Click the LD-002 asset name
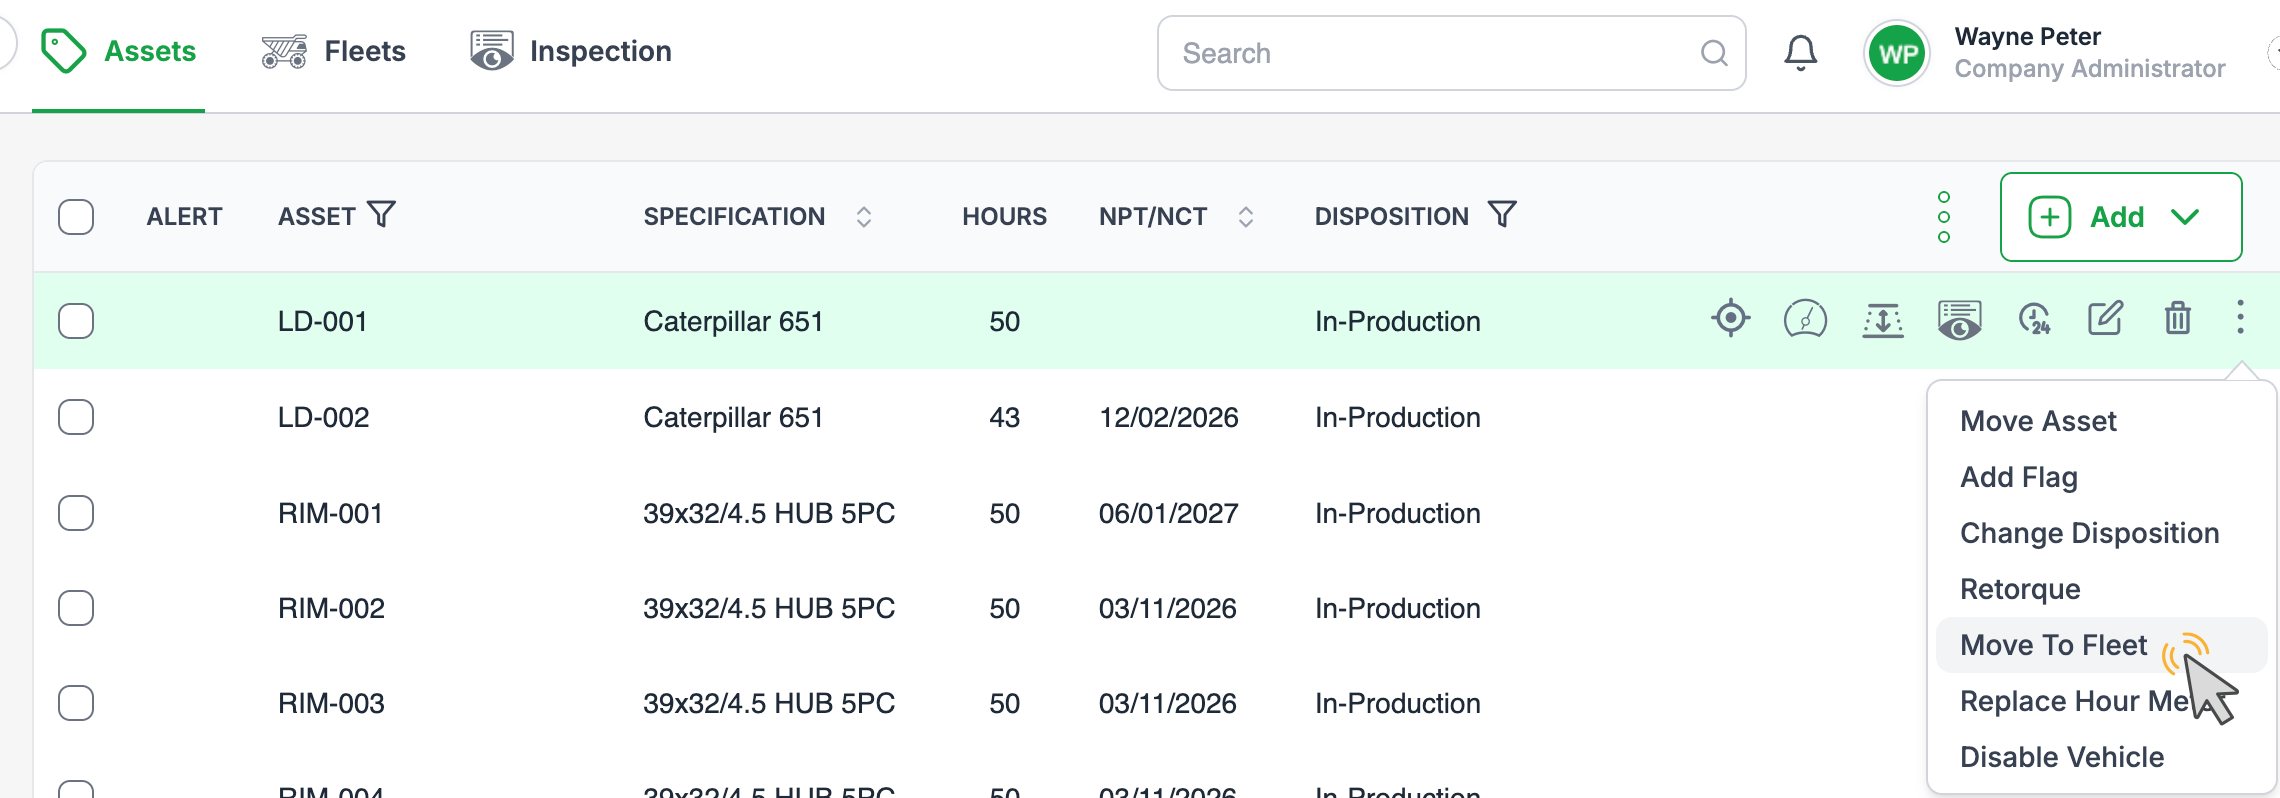Viewport: 2280px width, 798px height. point(324,417)
